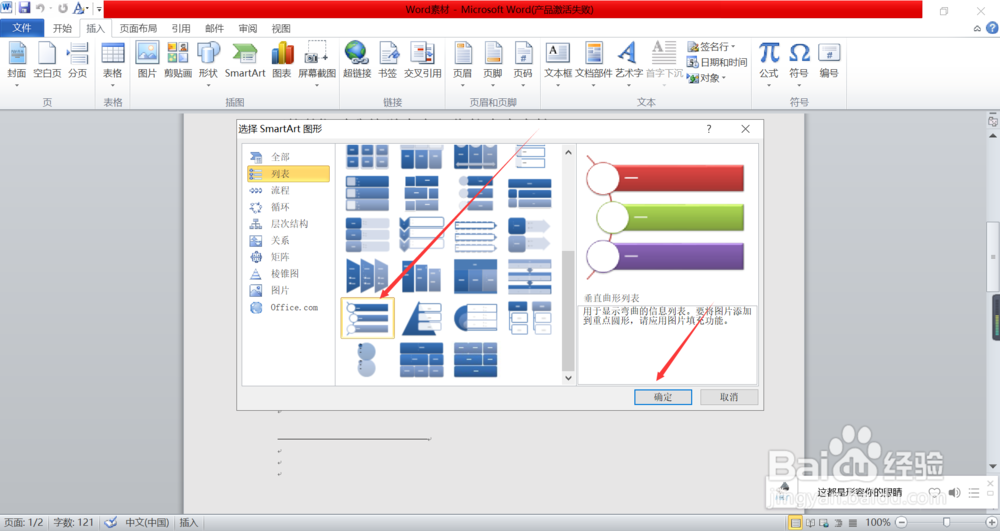Insert a hyperlink (超链接)
The height and width of the screenshot is (531, 1000).
tap(357, 61)
